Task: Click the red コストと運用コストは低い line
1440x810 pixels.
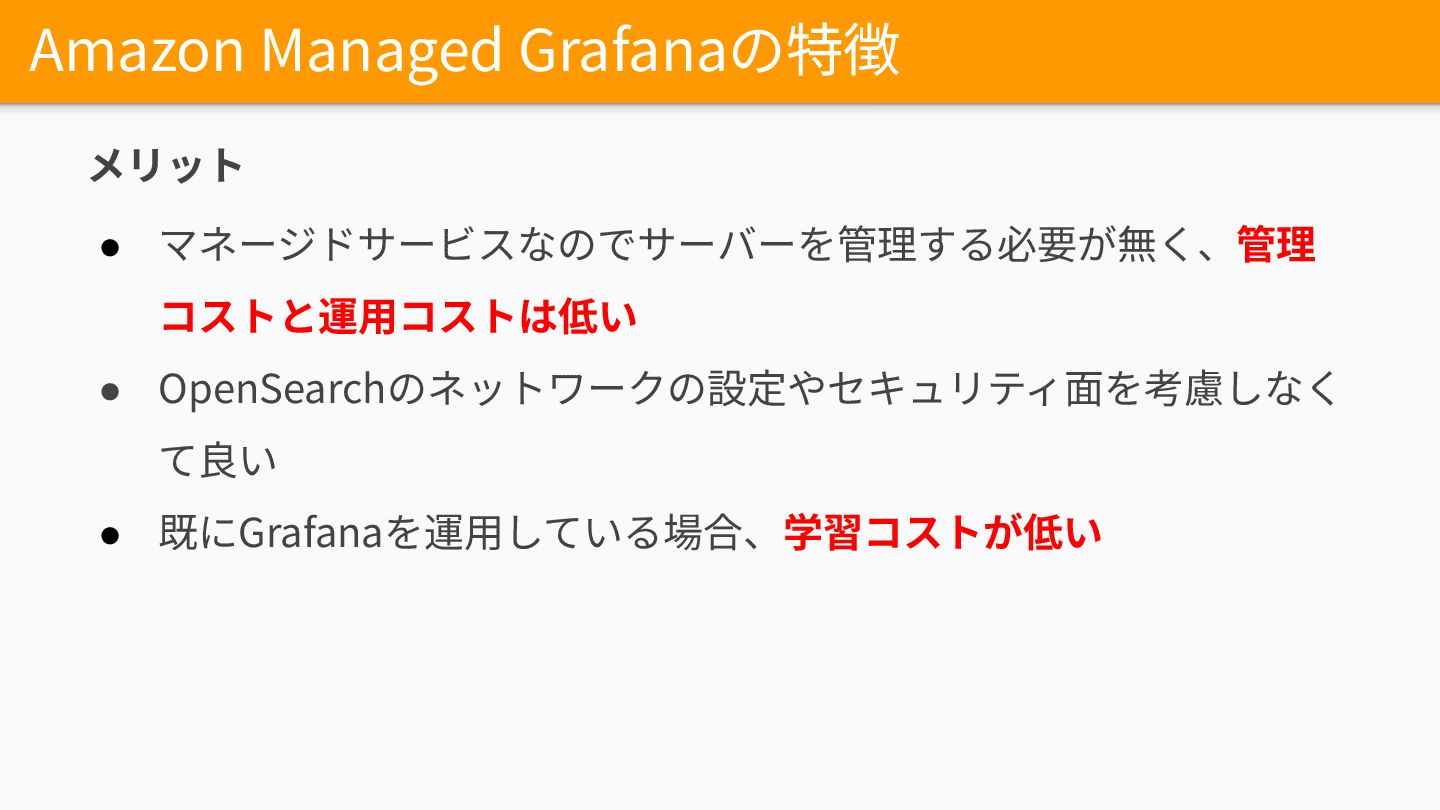Action: click(398, 317)
